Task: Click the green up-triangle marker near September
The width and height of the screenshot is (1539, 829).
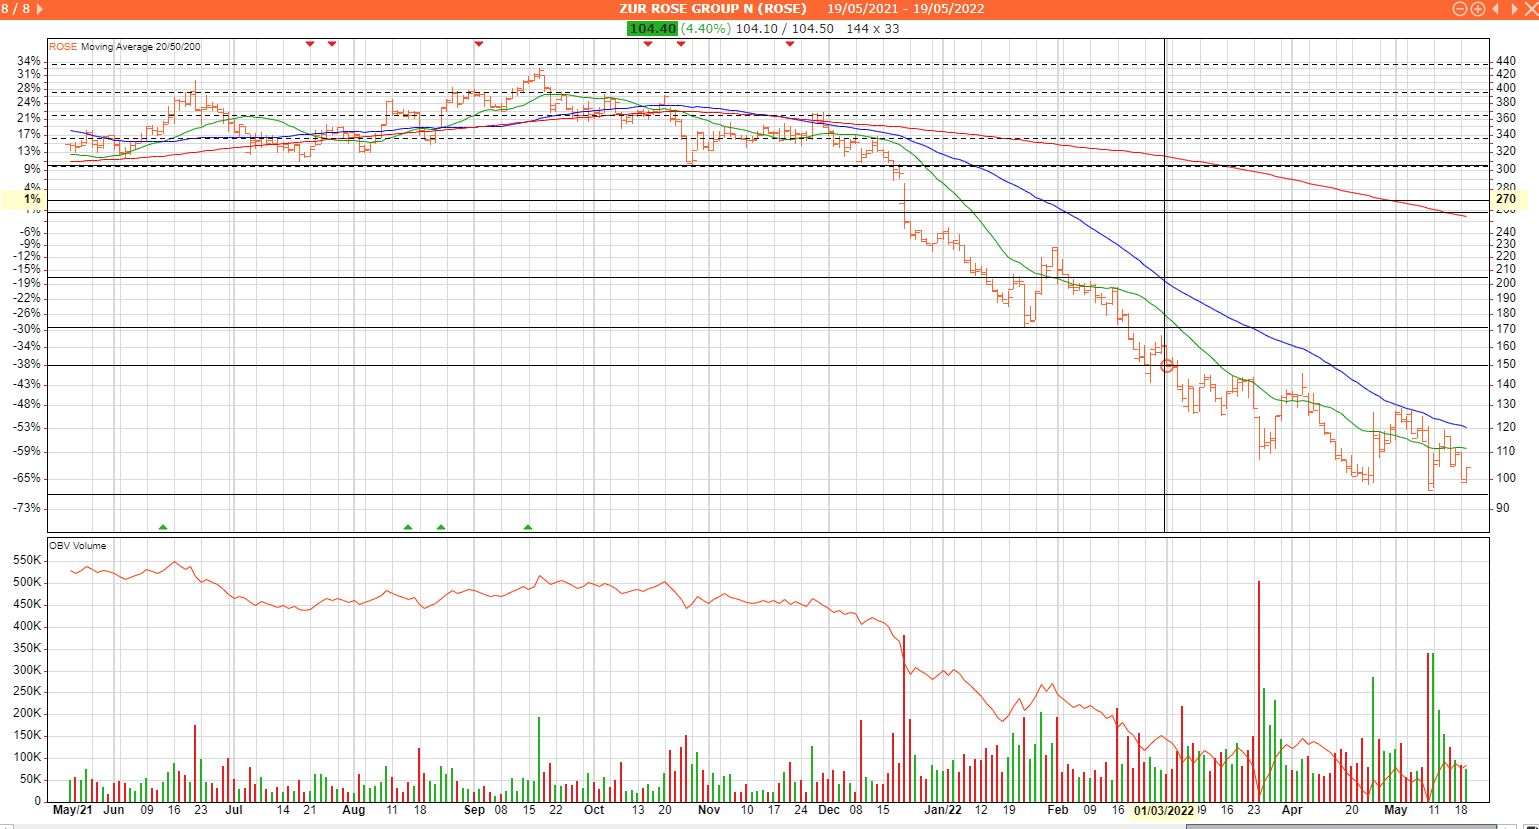Action: [528, 527]
